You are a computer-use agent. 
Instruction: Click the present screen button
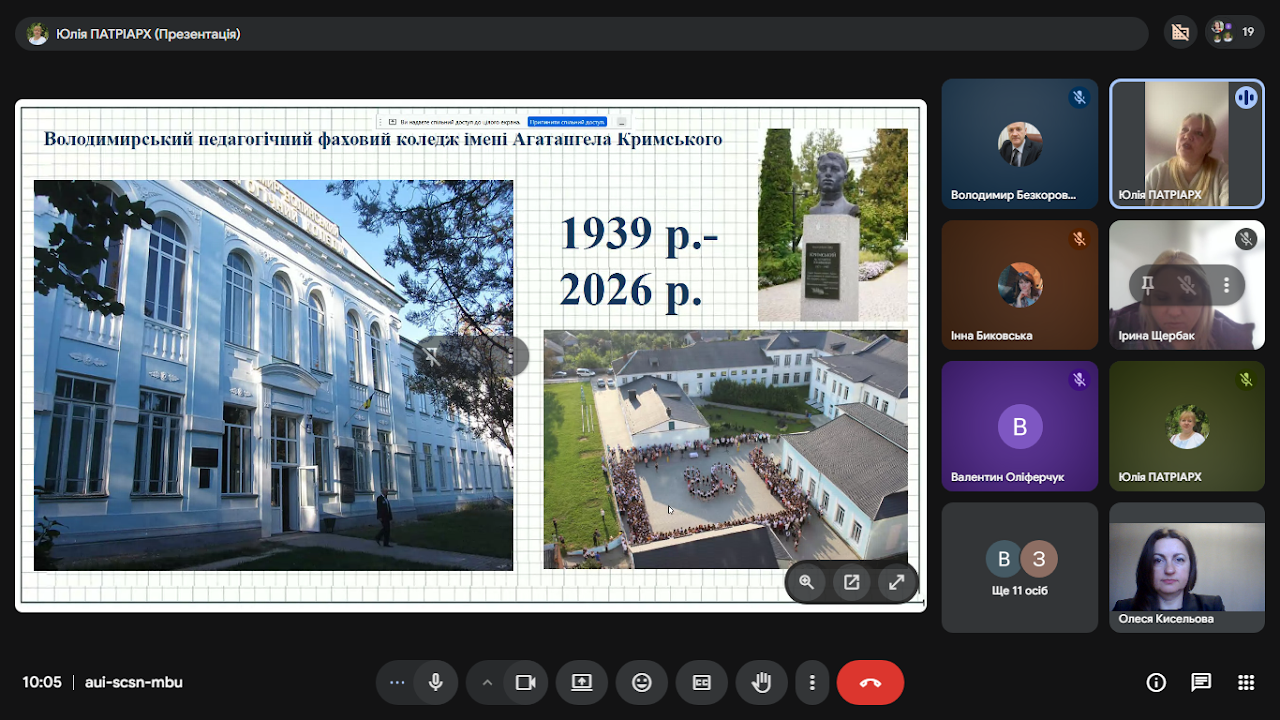(582, 682)
